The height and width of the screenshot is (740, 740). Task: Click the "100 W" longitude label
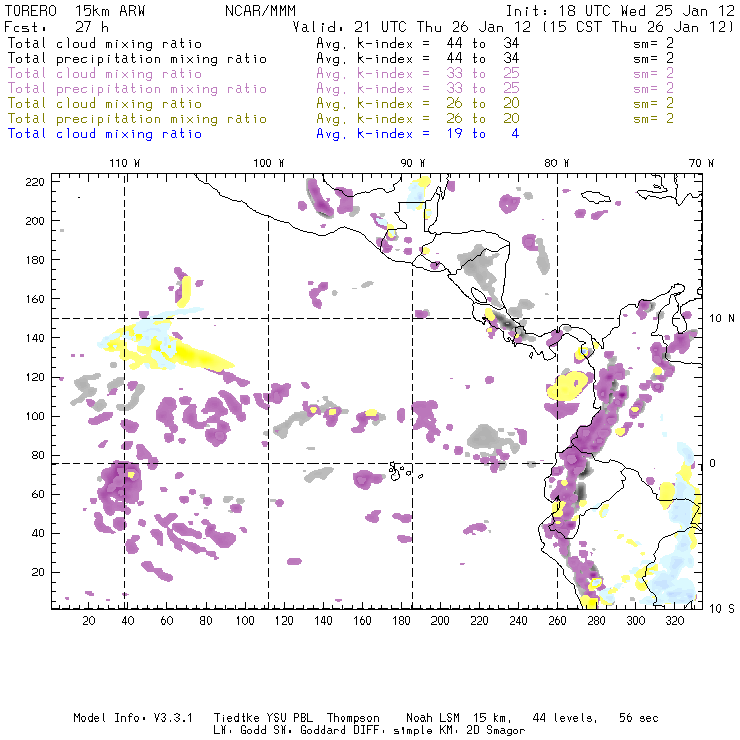point(269,163)
